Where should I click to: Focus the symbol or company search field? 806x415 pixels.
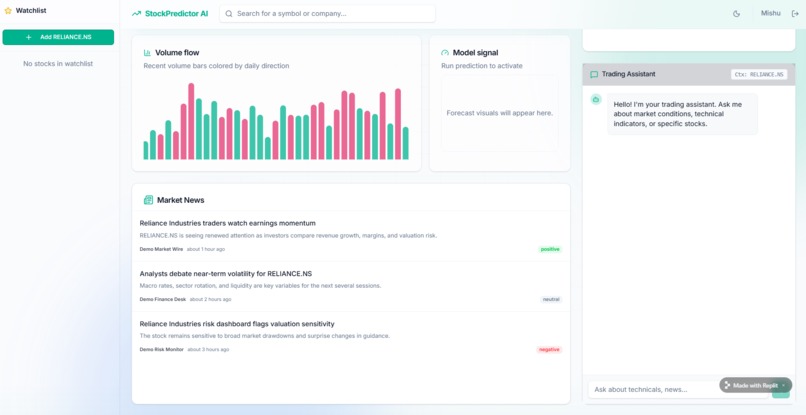pos(327,14)
